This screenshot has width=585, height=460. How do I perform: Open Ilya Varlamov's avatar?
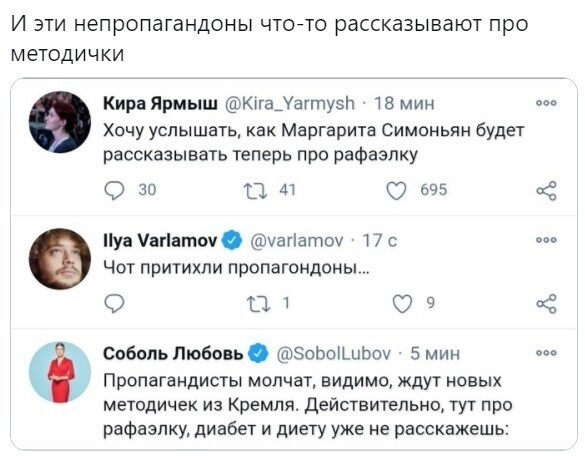coord(60,259)
